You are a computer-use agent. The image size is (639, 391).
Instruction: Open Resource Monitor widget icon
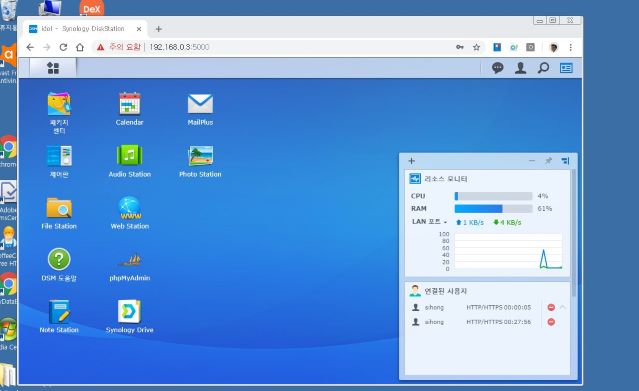click(415, 179)
